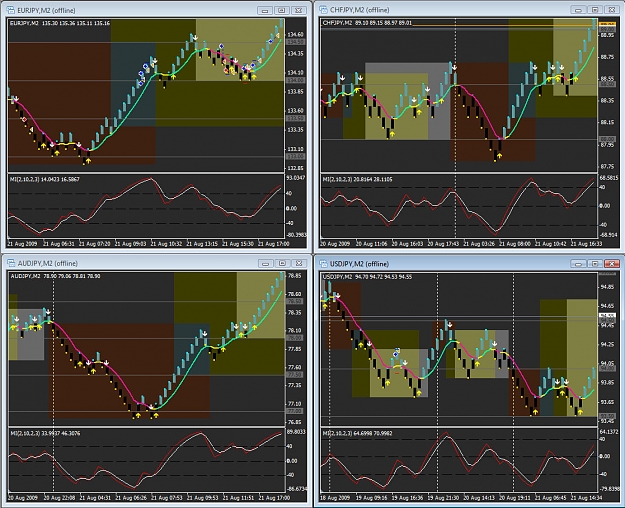Click price level 94.05 on USDJPY axis

[608, 363]
